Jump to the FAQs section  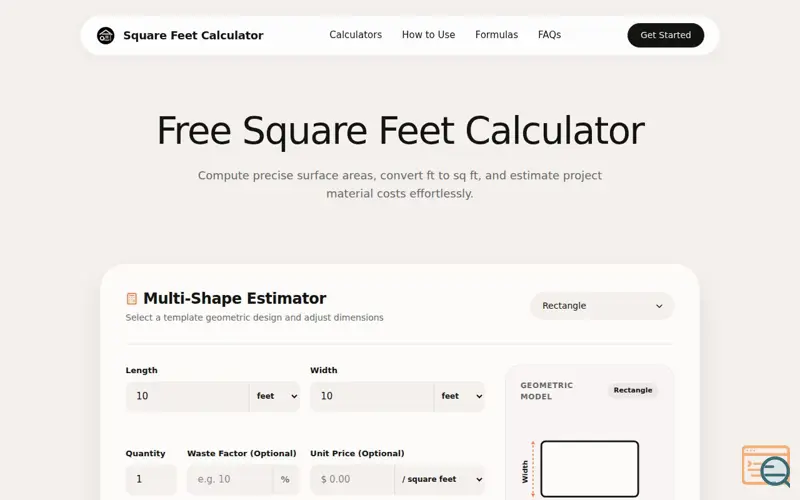click(549, 35)
